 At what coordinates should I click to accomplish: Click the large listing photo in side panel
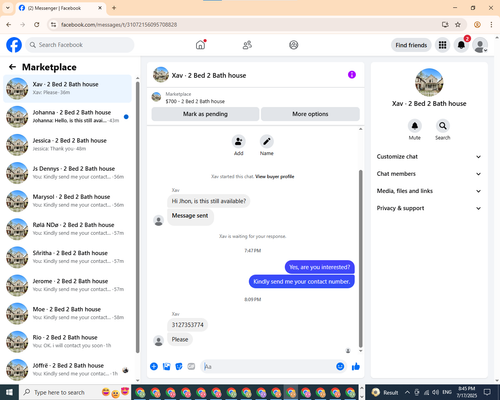(x=429, y=82)
